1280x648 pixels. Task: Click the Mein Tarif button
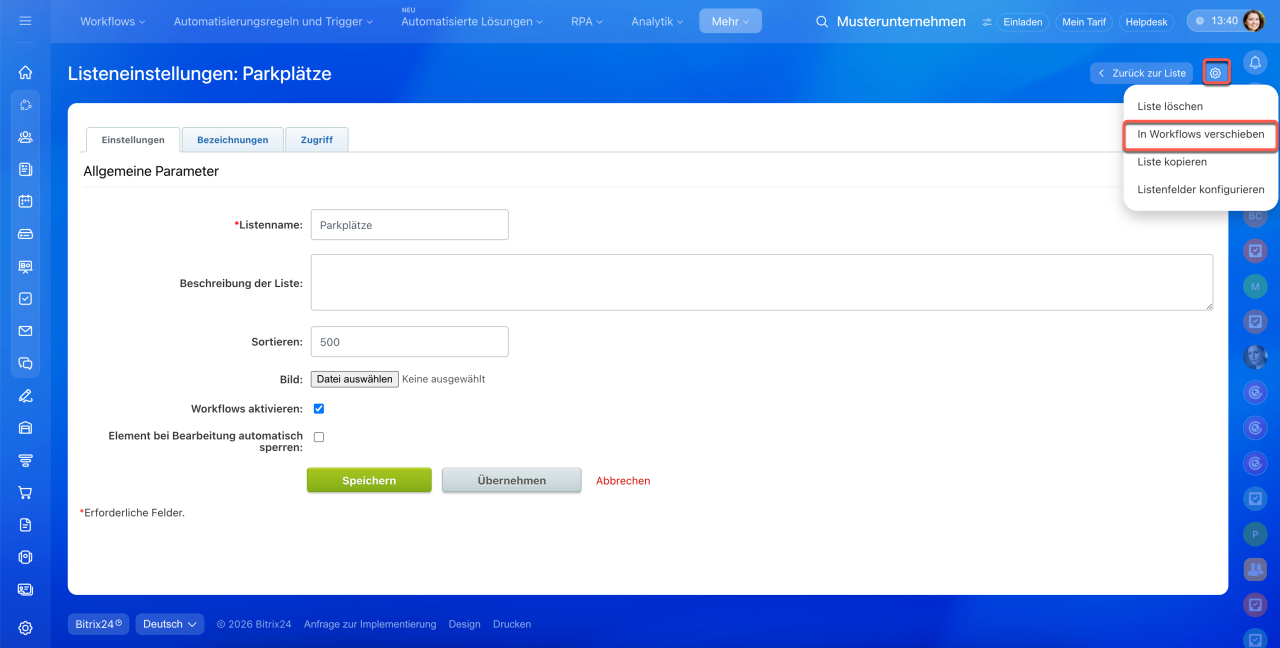[x=1084, y=22]
